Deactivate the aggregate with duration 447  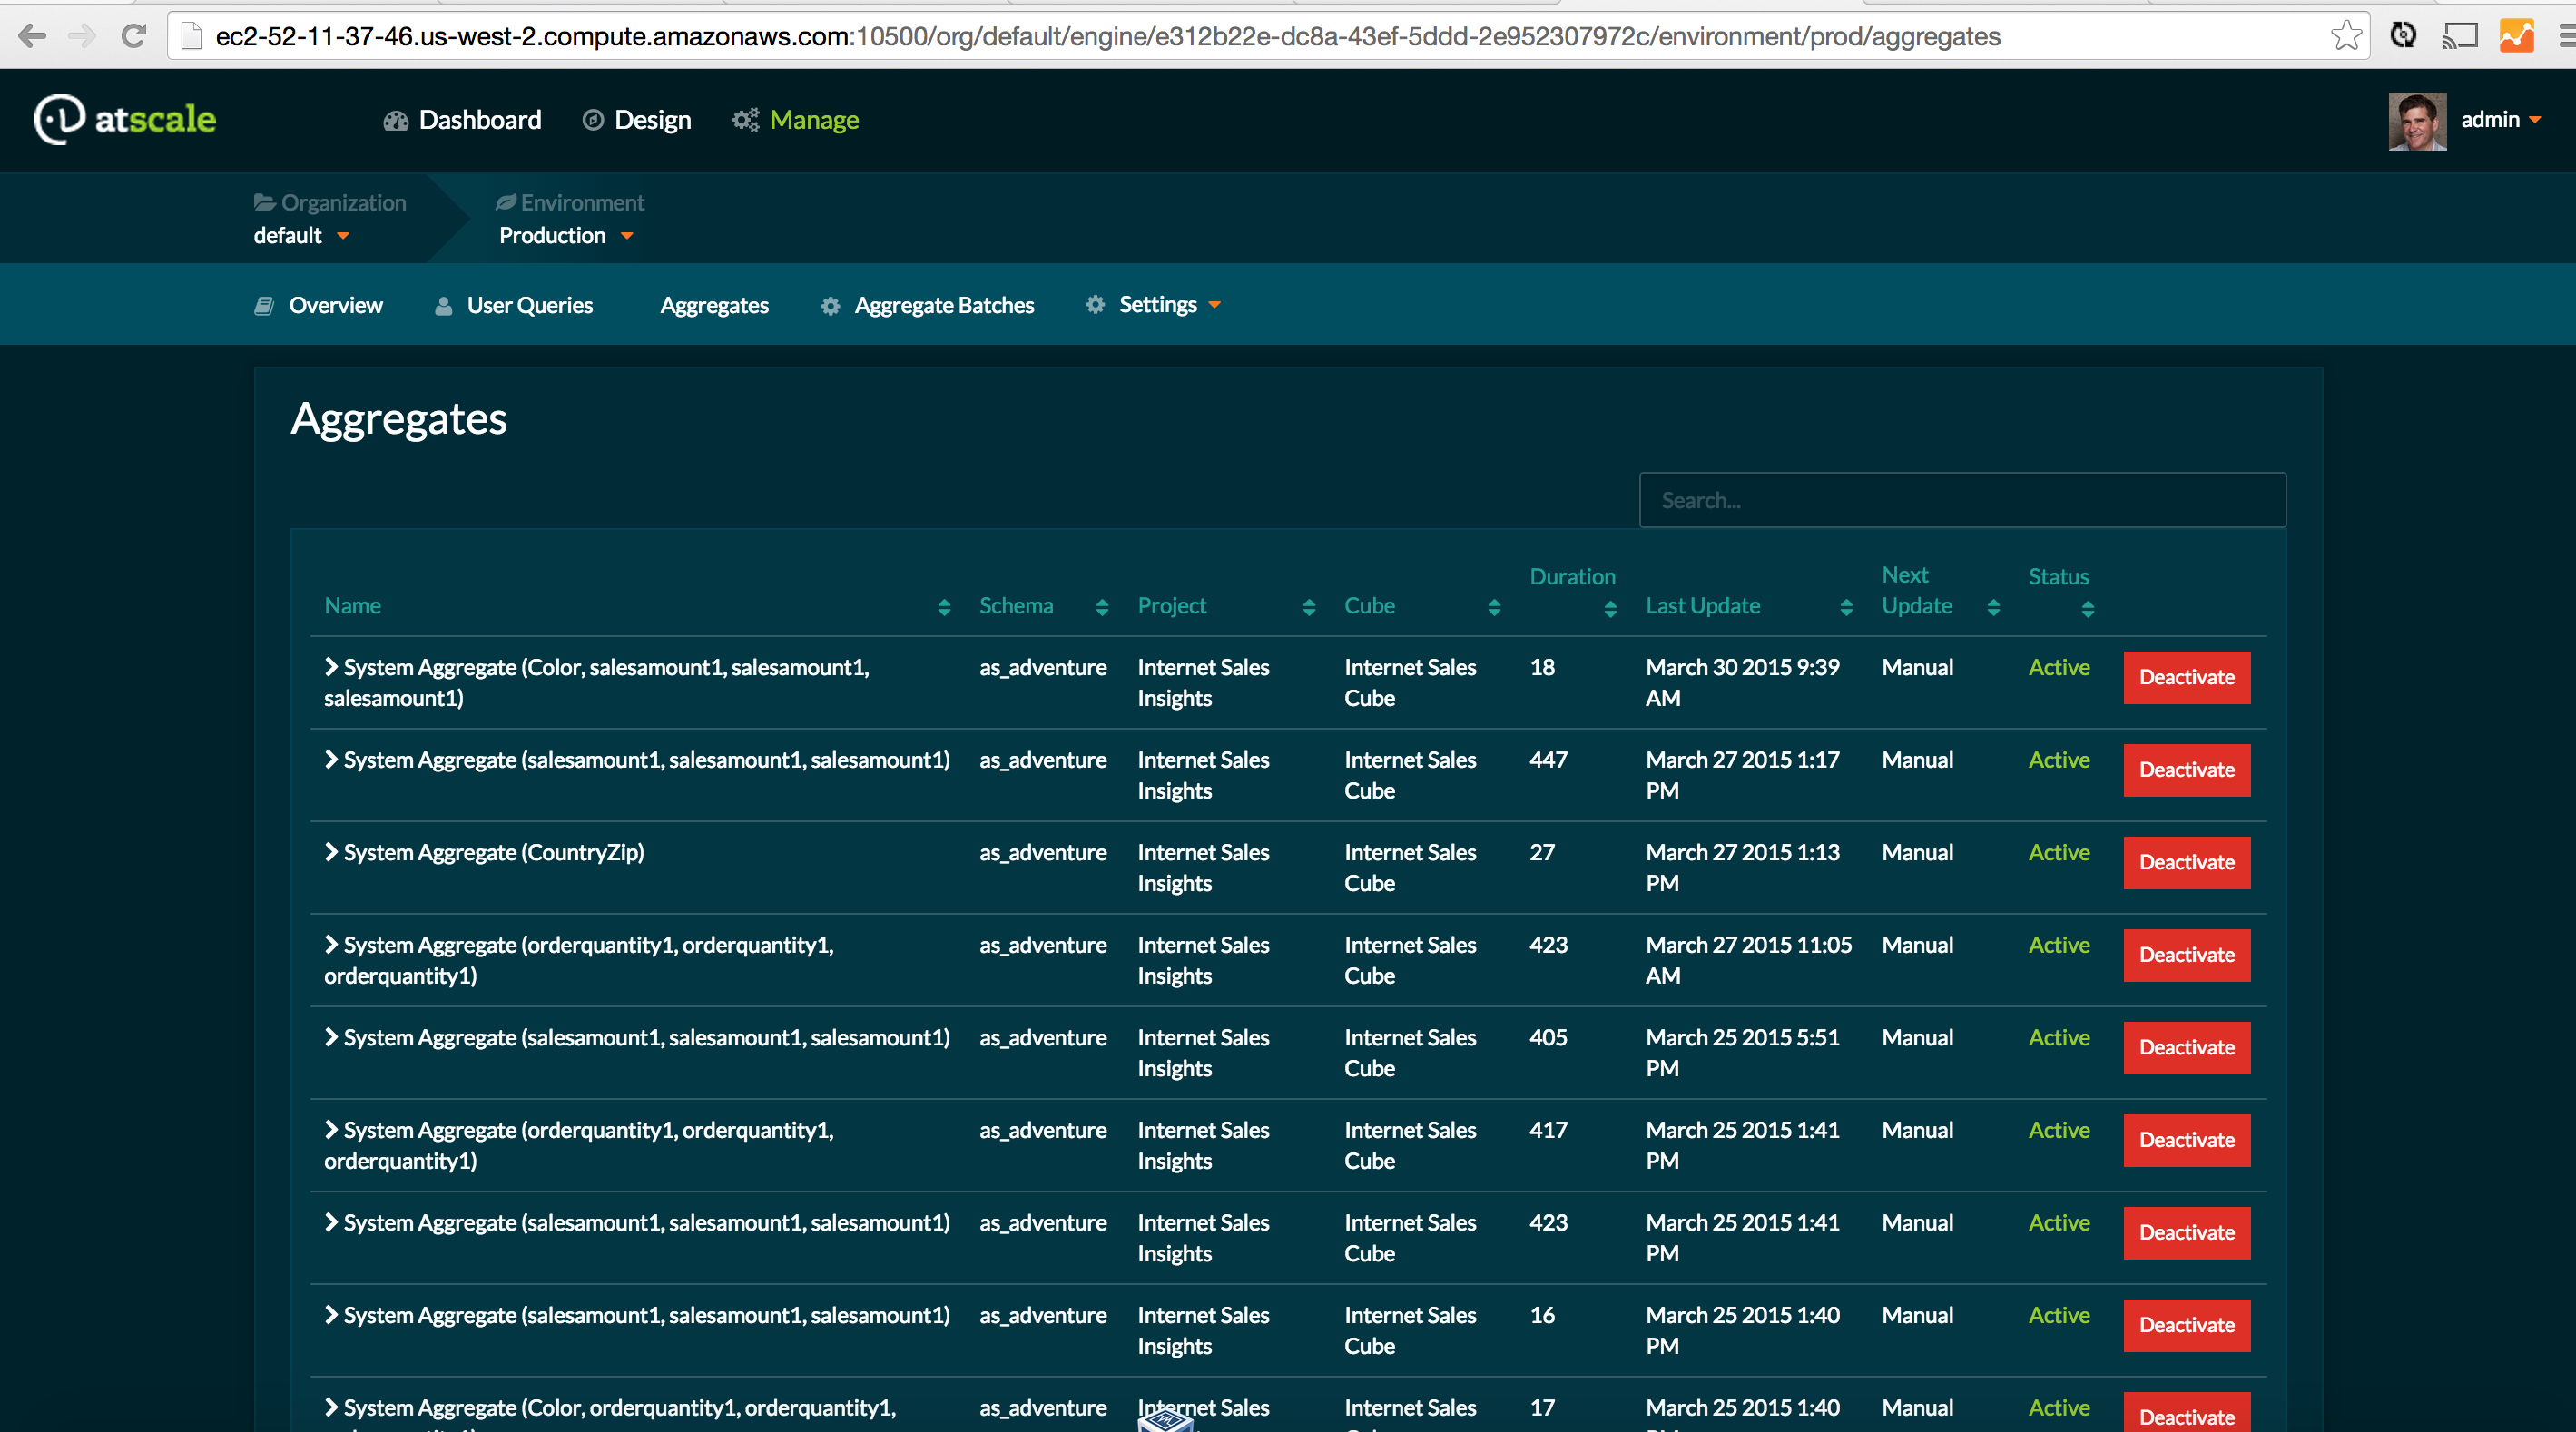[2186, 770]
